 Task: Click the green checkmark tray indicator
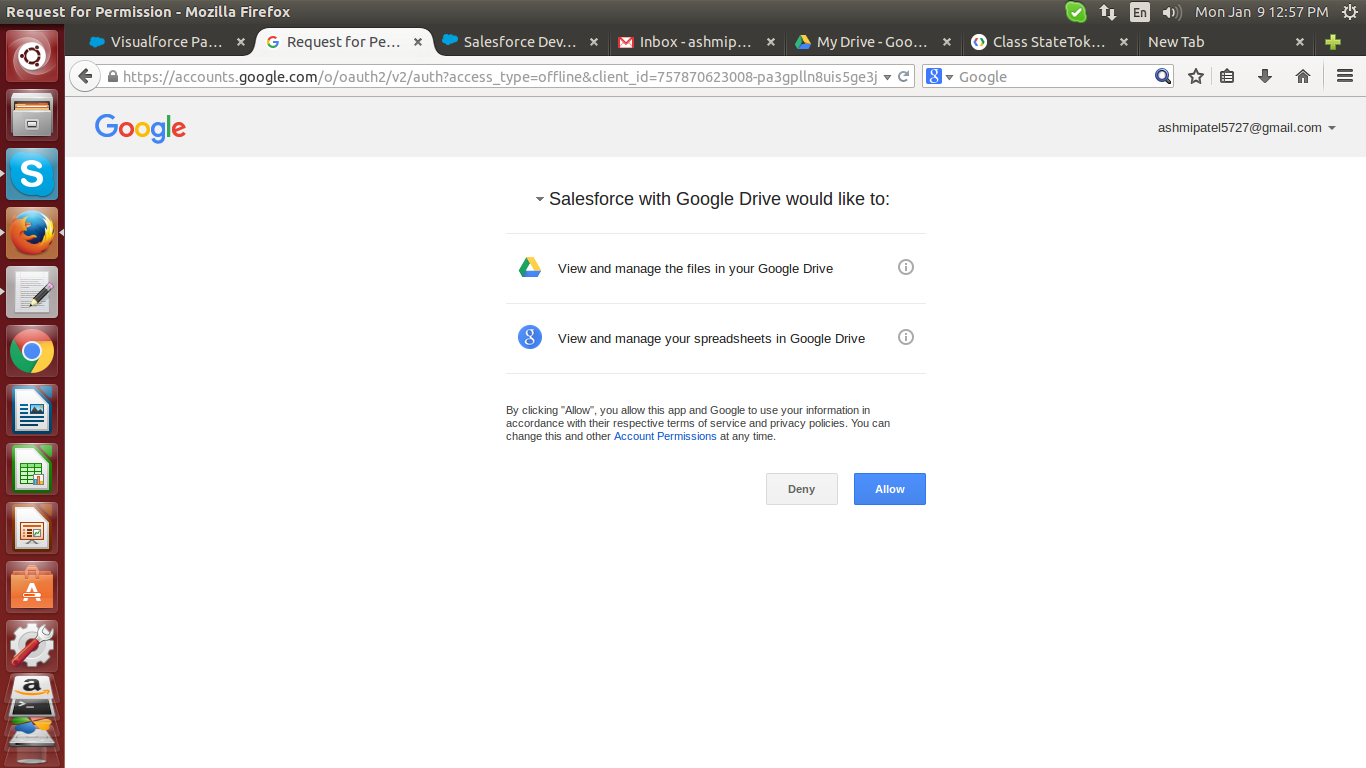click(x=1076, y=12)
